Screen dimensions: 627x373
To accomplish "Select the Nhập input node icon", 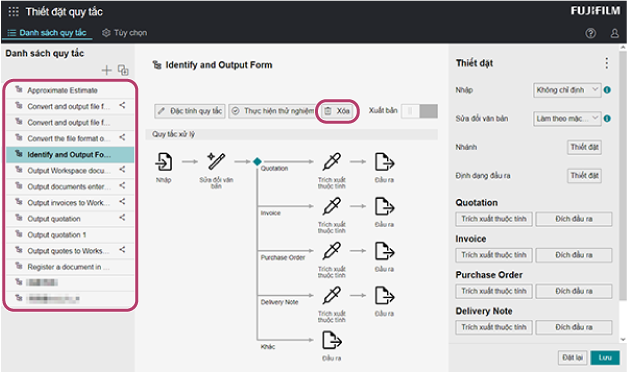I will [164, 162].
